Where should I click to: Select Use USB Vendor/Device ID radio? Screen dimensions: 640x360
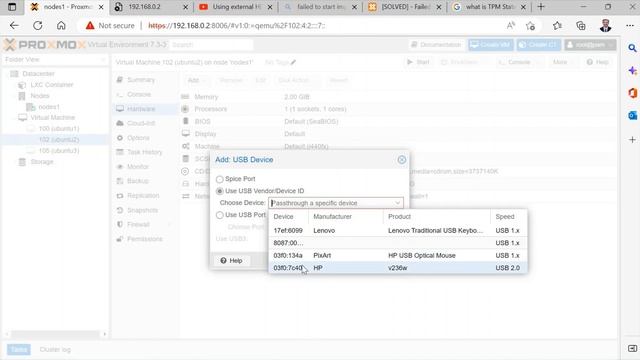[220, 191]
